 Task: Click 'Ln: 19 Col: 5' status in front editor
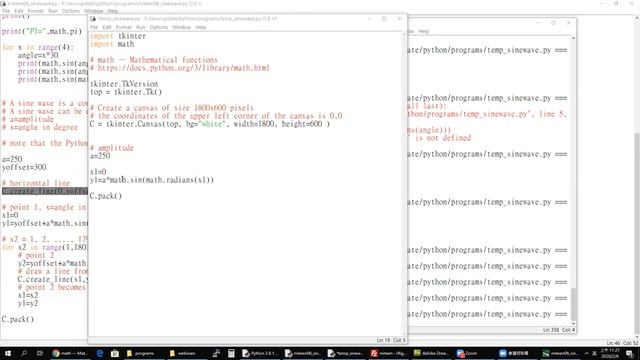(x=391, y=340)
